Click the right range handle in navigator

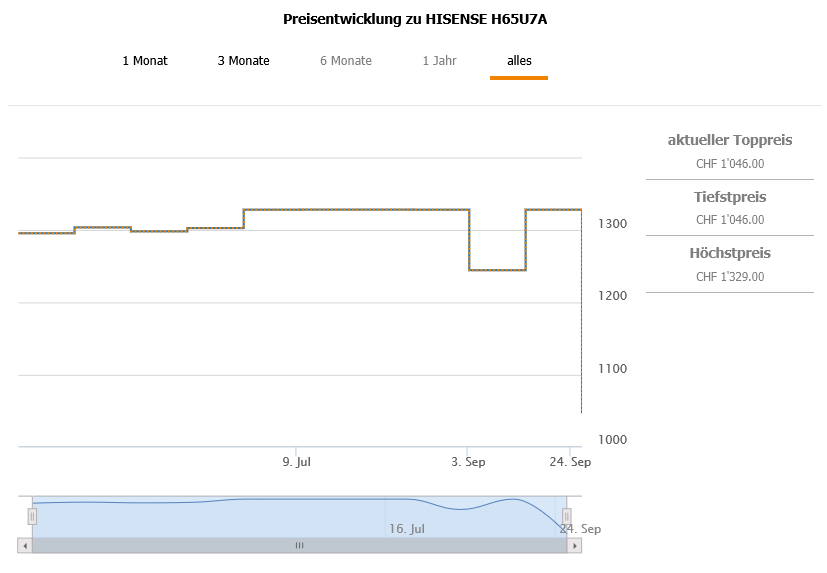567,516
